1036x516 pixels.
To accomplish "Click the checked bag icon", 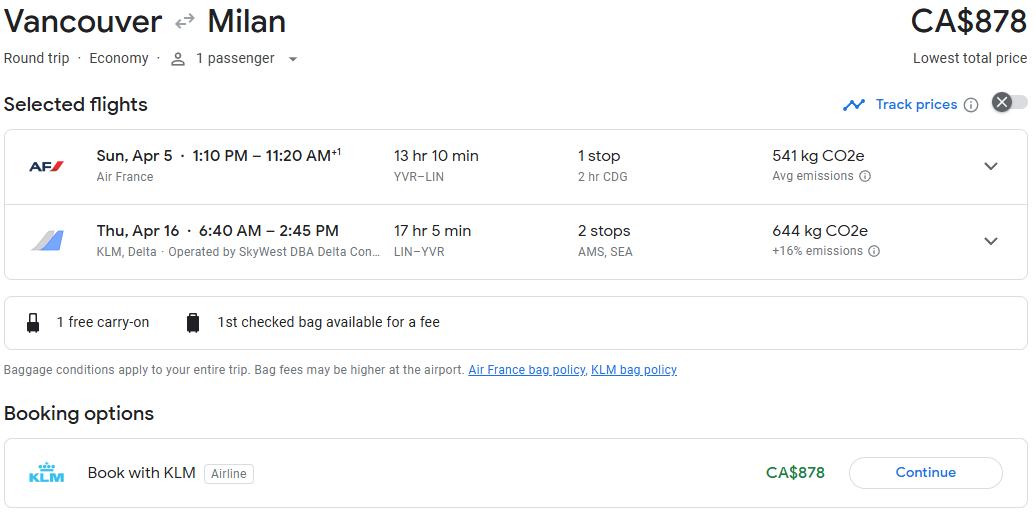I will tap(193, 323).
